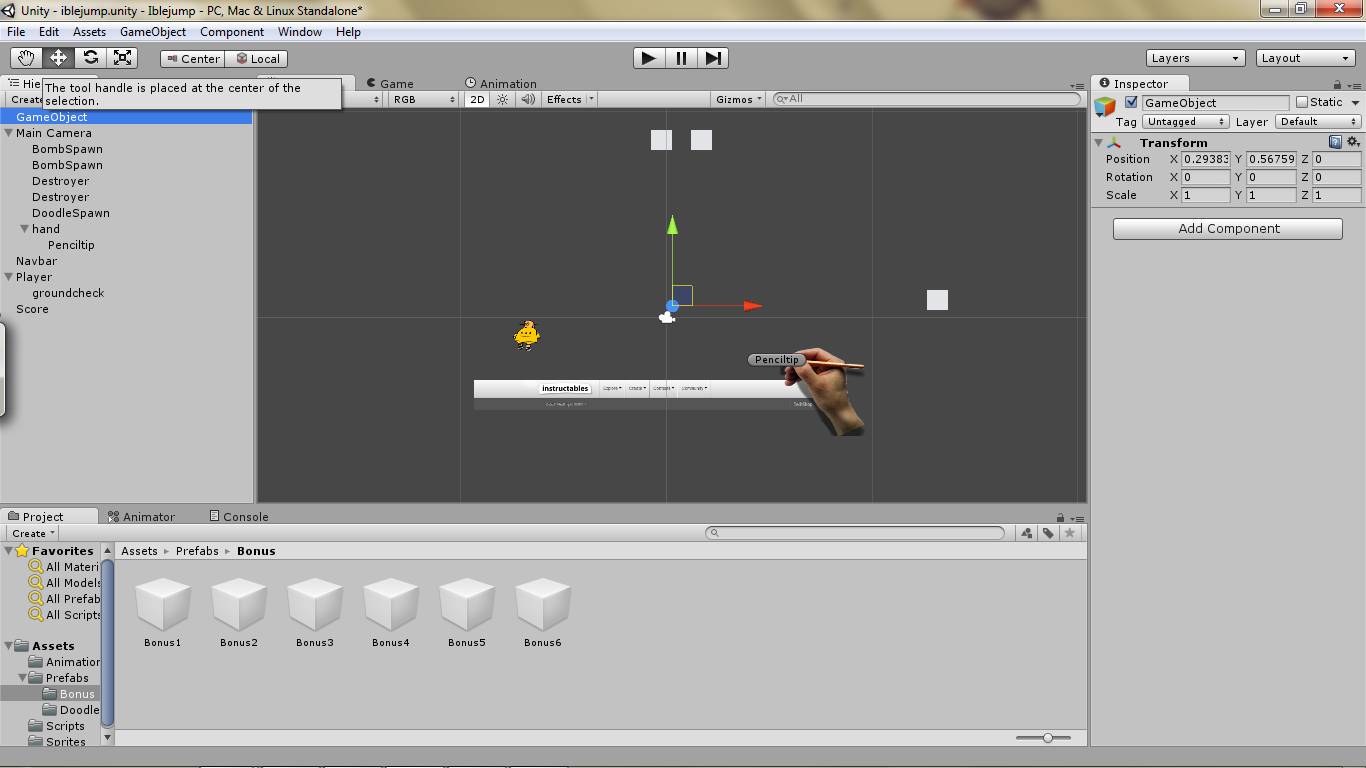Click the Position X field in Transform
This screenshot has width=1366, height=768.
1206,159
